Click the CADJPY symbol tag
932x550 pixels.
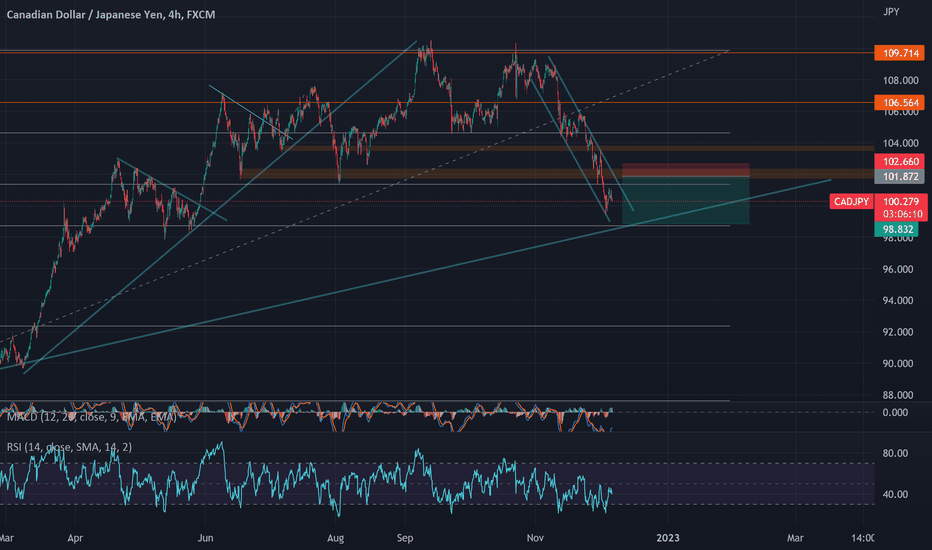click(x=851, y=202)
